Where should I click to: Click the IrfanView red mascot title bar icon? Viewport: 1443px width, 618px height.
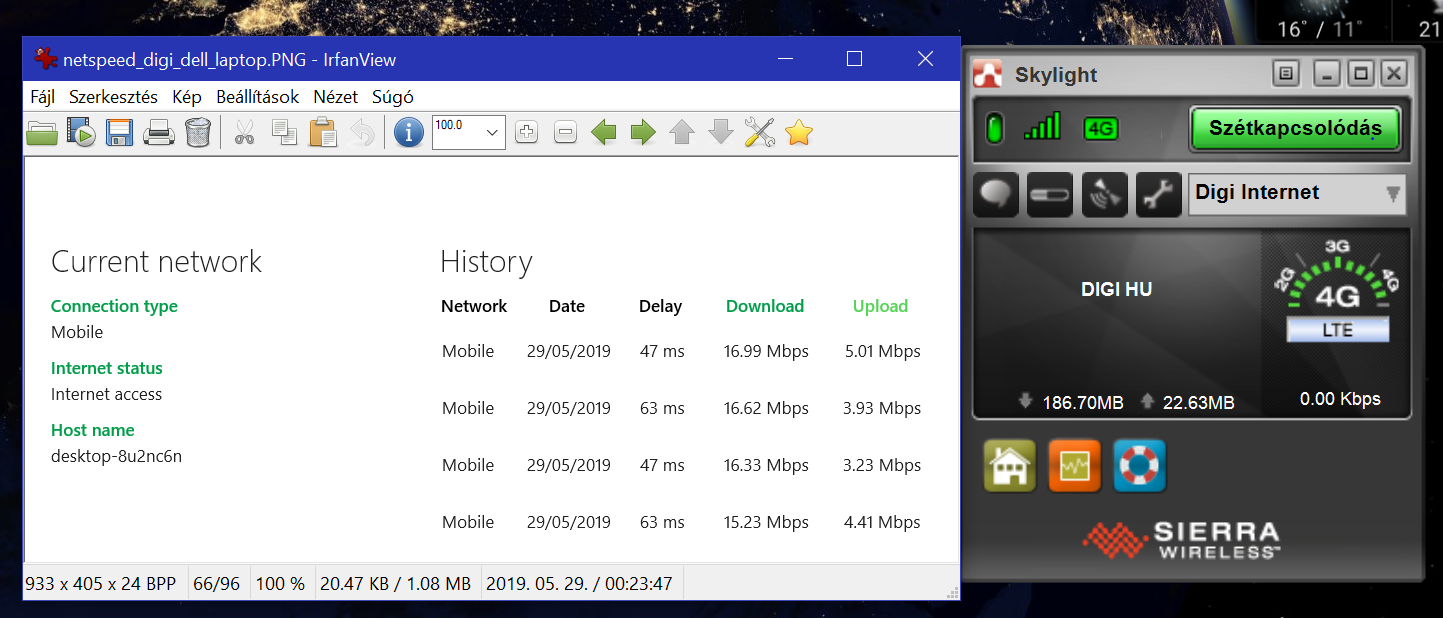[x=45, y=59]
